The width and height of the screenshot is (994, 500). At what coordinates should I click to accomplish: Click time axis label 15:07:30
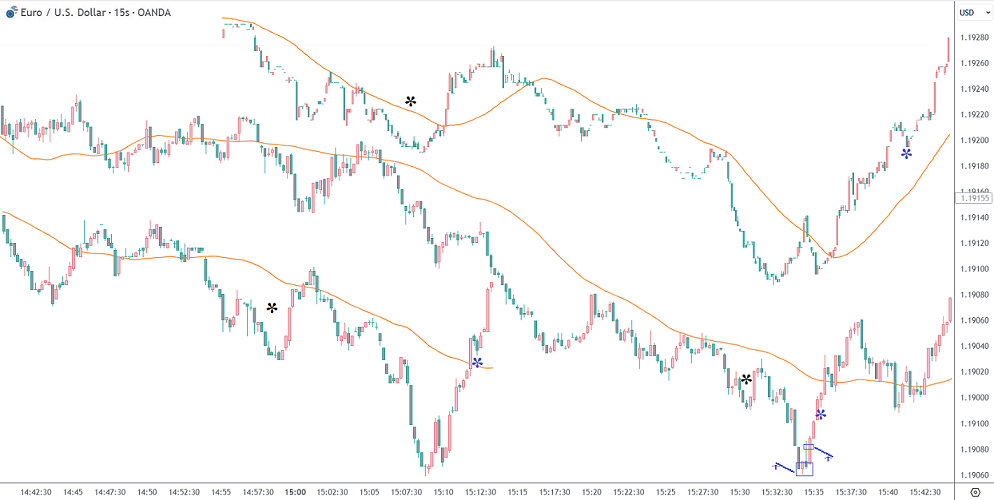pyautogui.click(x=407, y=492)
